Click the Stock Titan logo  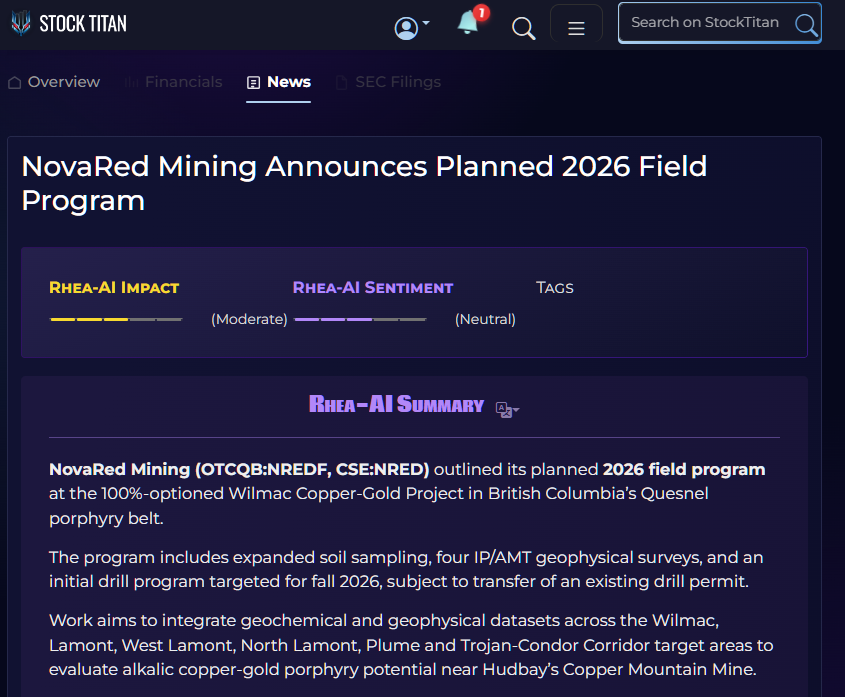68,24
